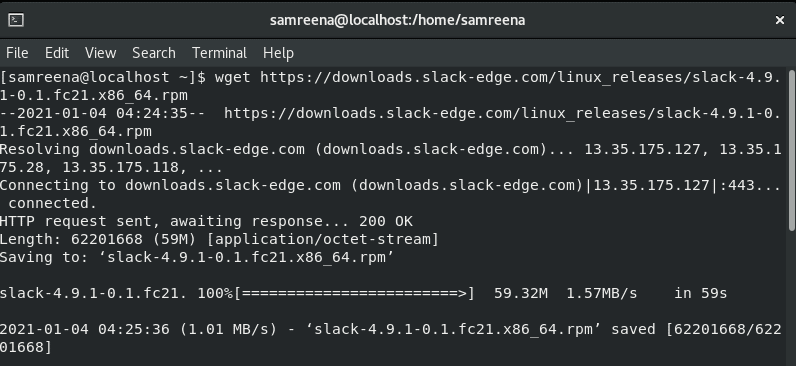Click the terminal window icon in title bar
The height and width of the screenshot is (366, 796).
(x=16, y=20)
